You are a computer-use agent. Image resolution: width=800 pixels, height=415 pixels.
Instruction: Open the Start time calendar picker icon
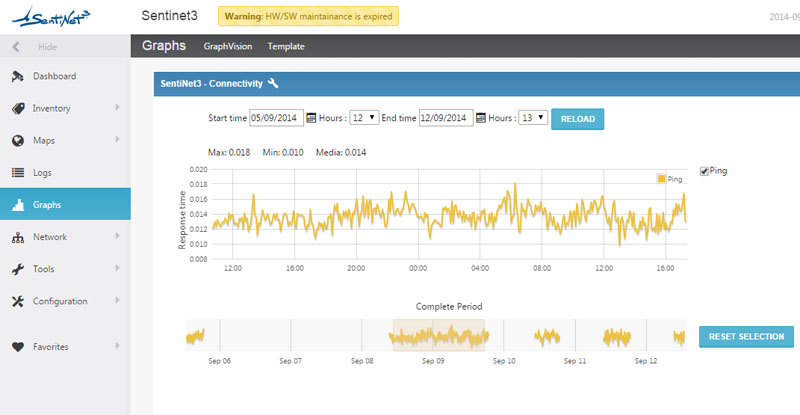[311, 118]
